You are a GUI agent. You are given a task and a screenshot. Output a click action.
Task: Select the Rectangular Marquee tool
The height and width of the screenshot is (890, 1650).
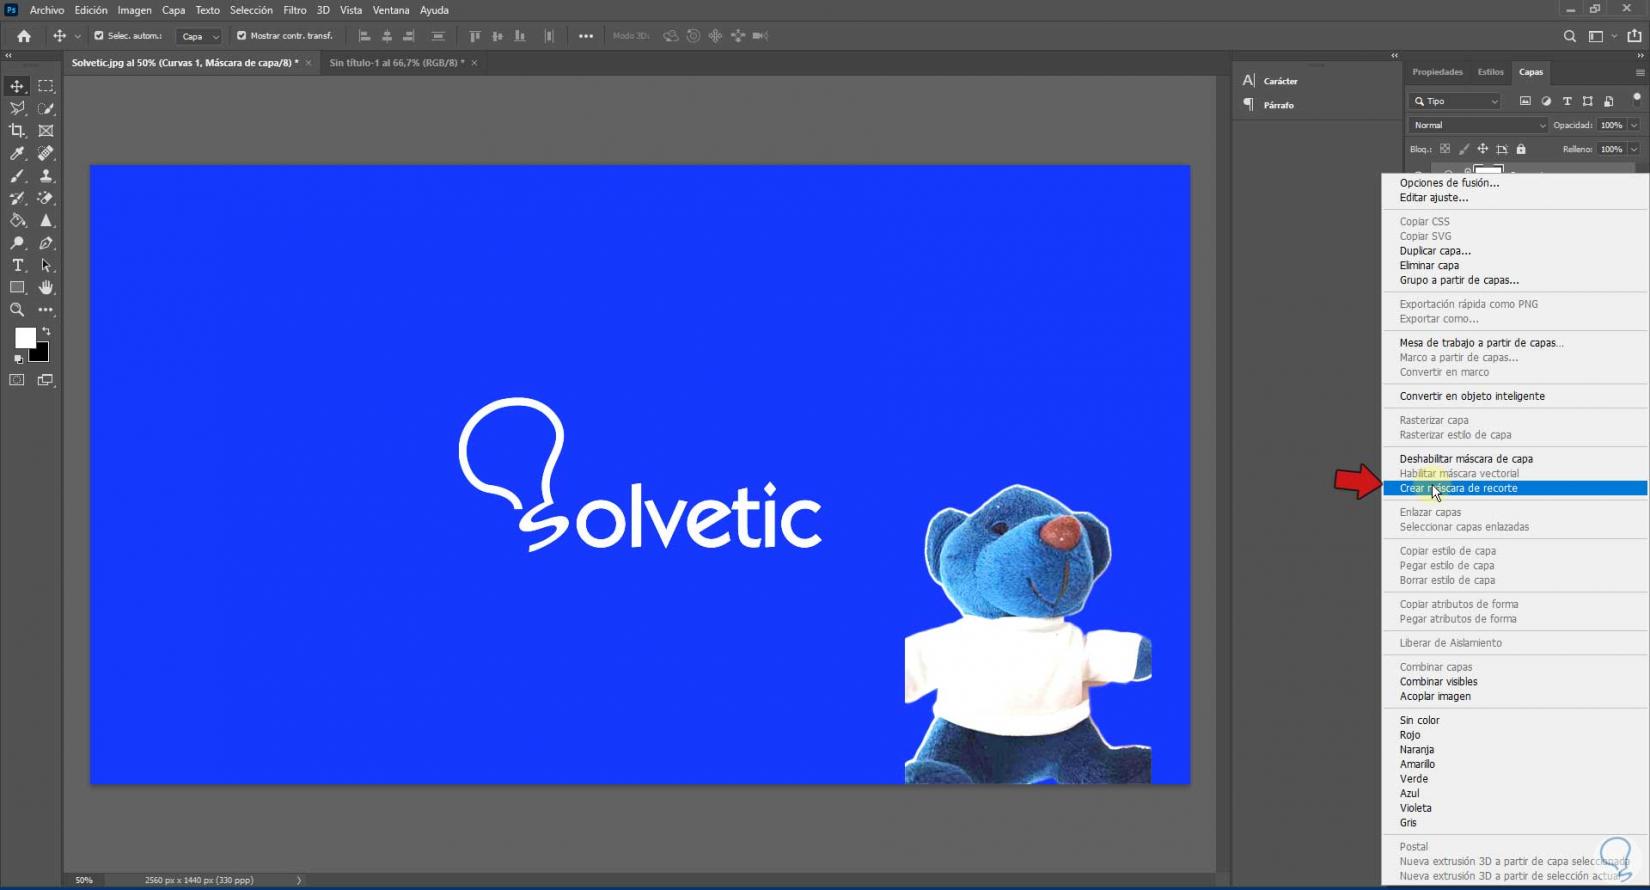point(46,86)
